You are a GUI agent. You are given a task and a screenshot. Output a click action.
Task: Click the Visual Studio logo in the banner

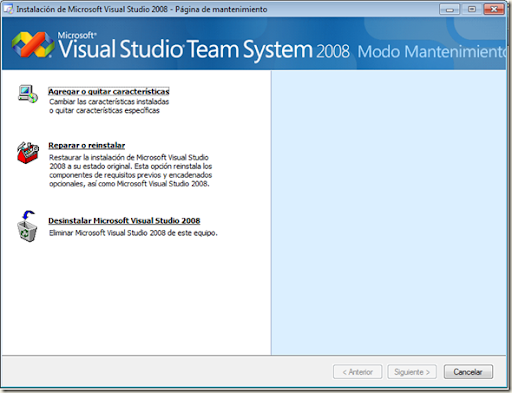[x=33, y=44]
